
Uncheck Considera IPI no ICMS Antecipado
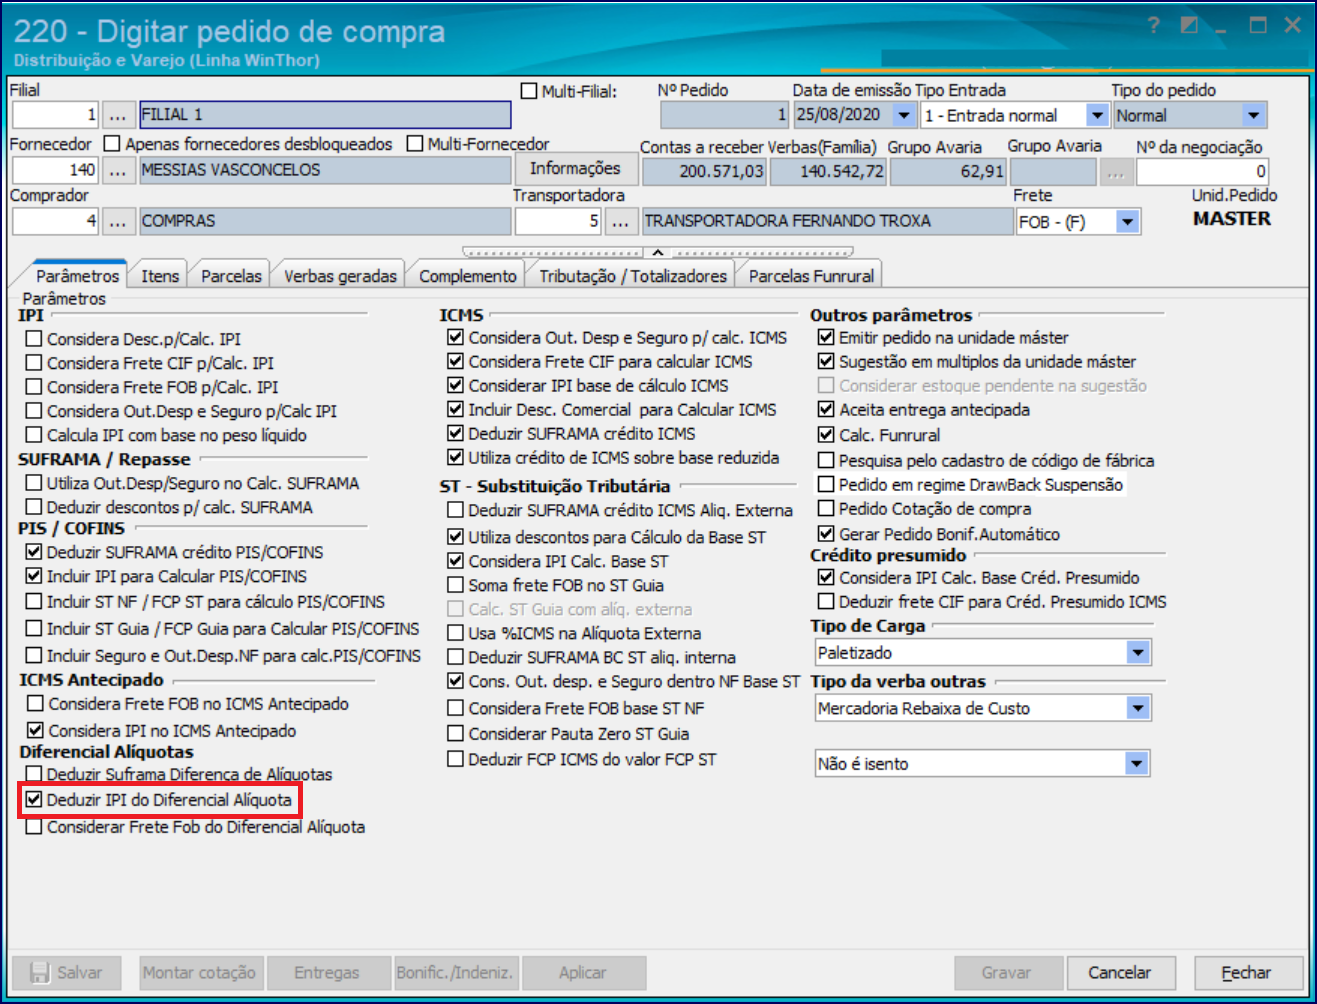point(36,731)
